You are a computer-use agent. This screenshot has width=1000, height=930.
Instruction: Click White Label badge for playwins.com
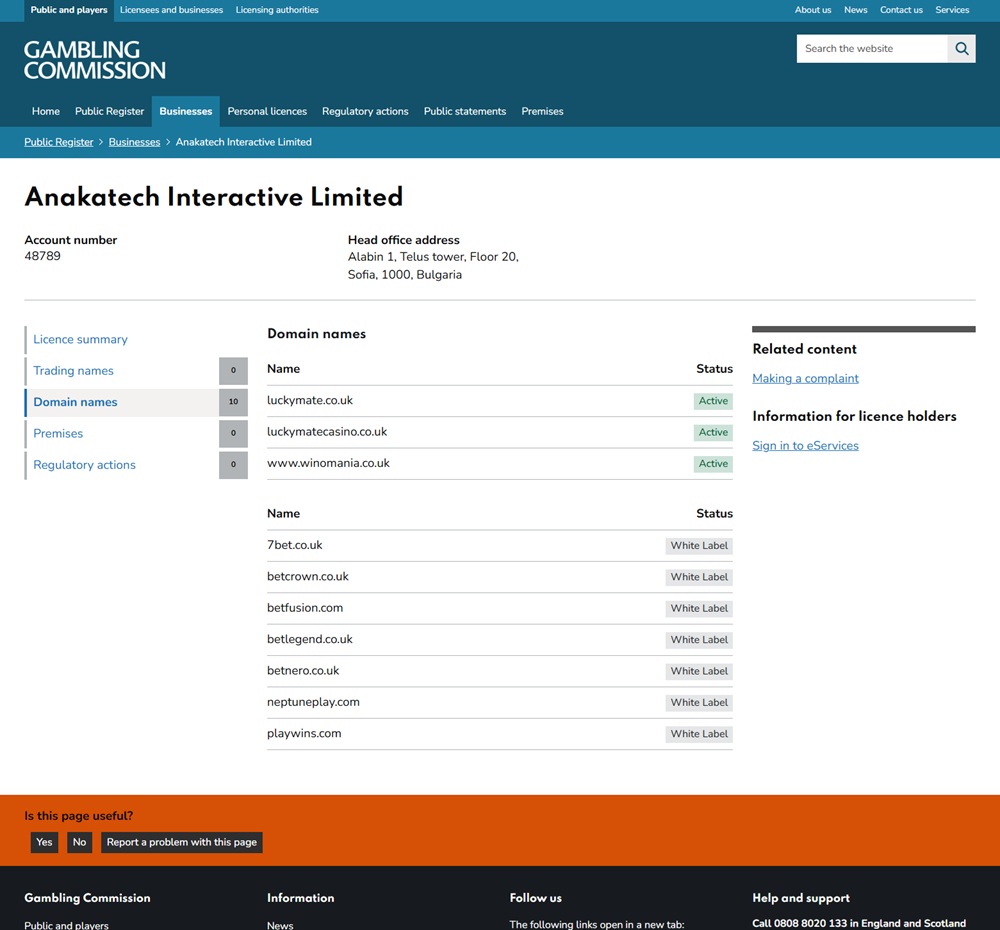click(699, 734)
